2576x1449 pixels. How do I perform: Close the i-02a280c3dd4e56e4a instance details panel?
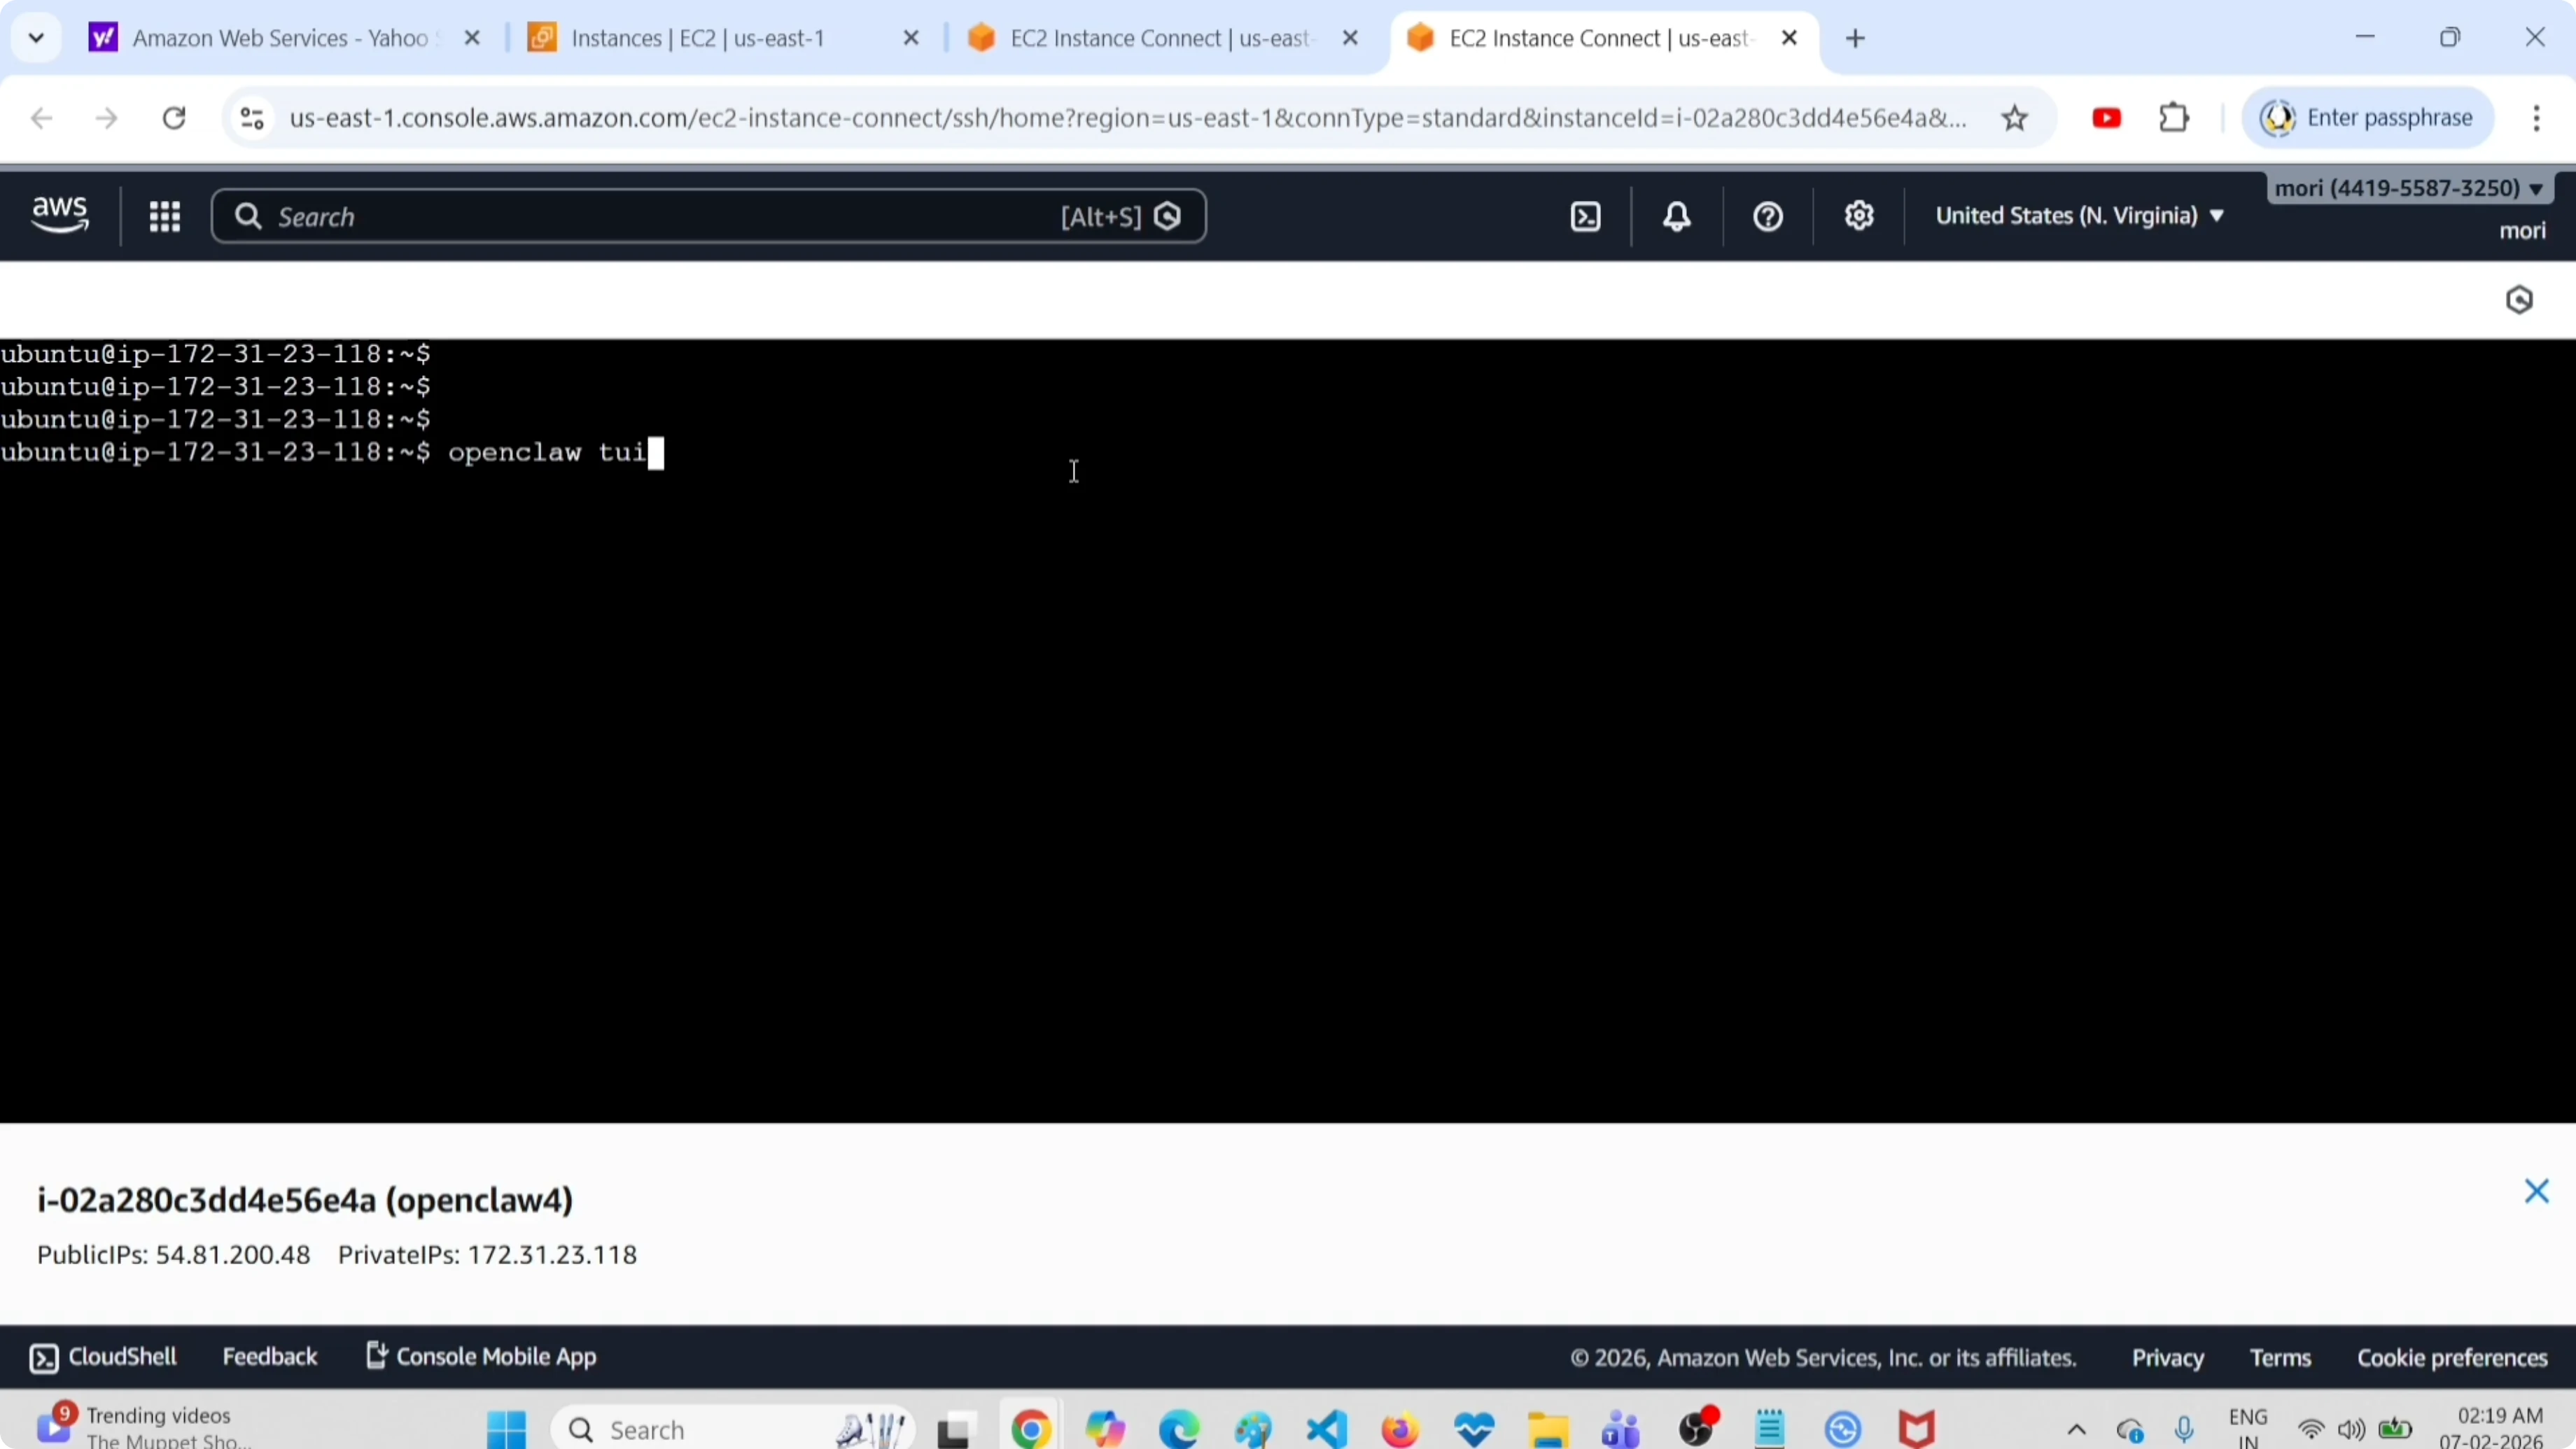(2536, 1191)
